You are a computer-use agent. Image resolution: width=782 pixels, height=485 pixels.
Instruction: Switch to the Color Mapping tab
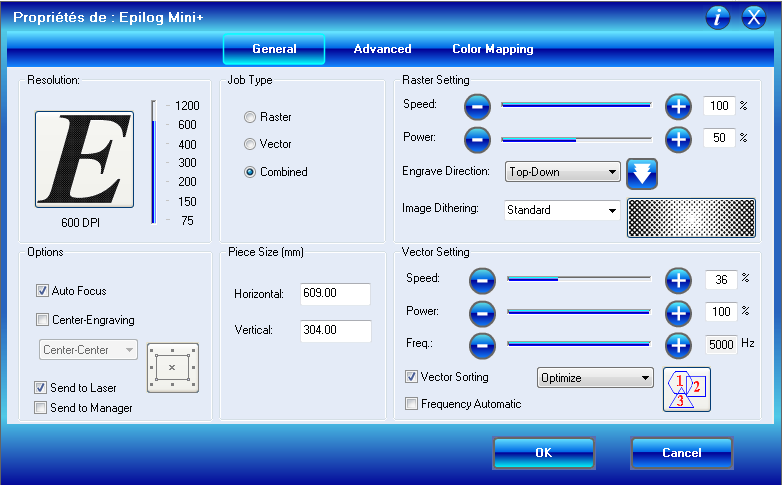[x=493, y=49]
